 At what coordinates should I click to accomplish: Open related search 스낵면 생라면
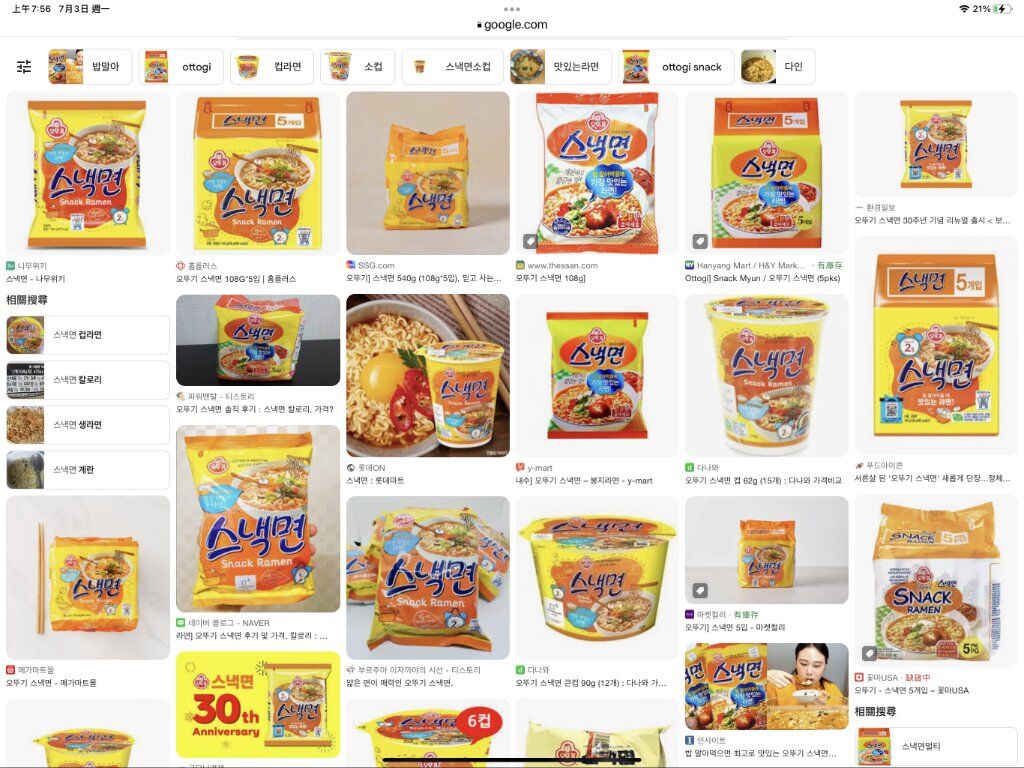tap(88, 424)
